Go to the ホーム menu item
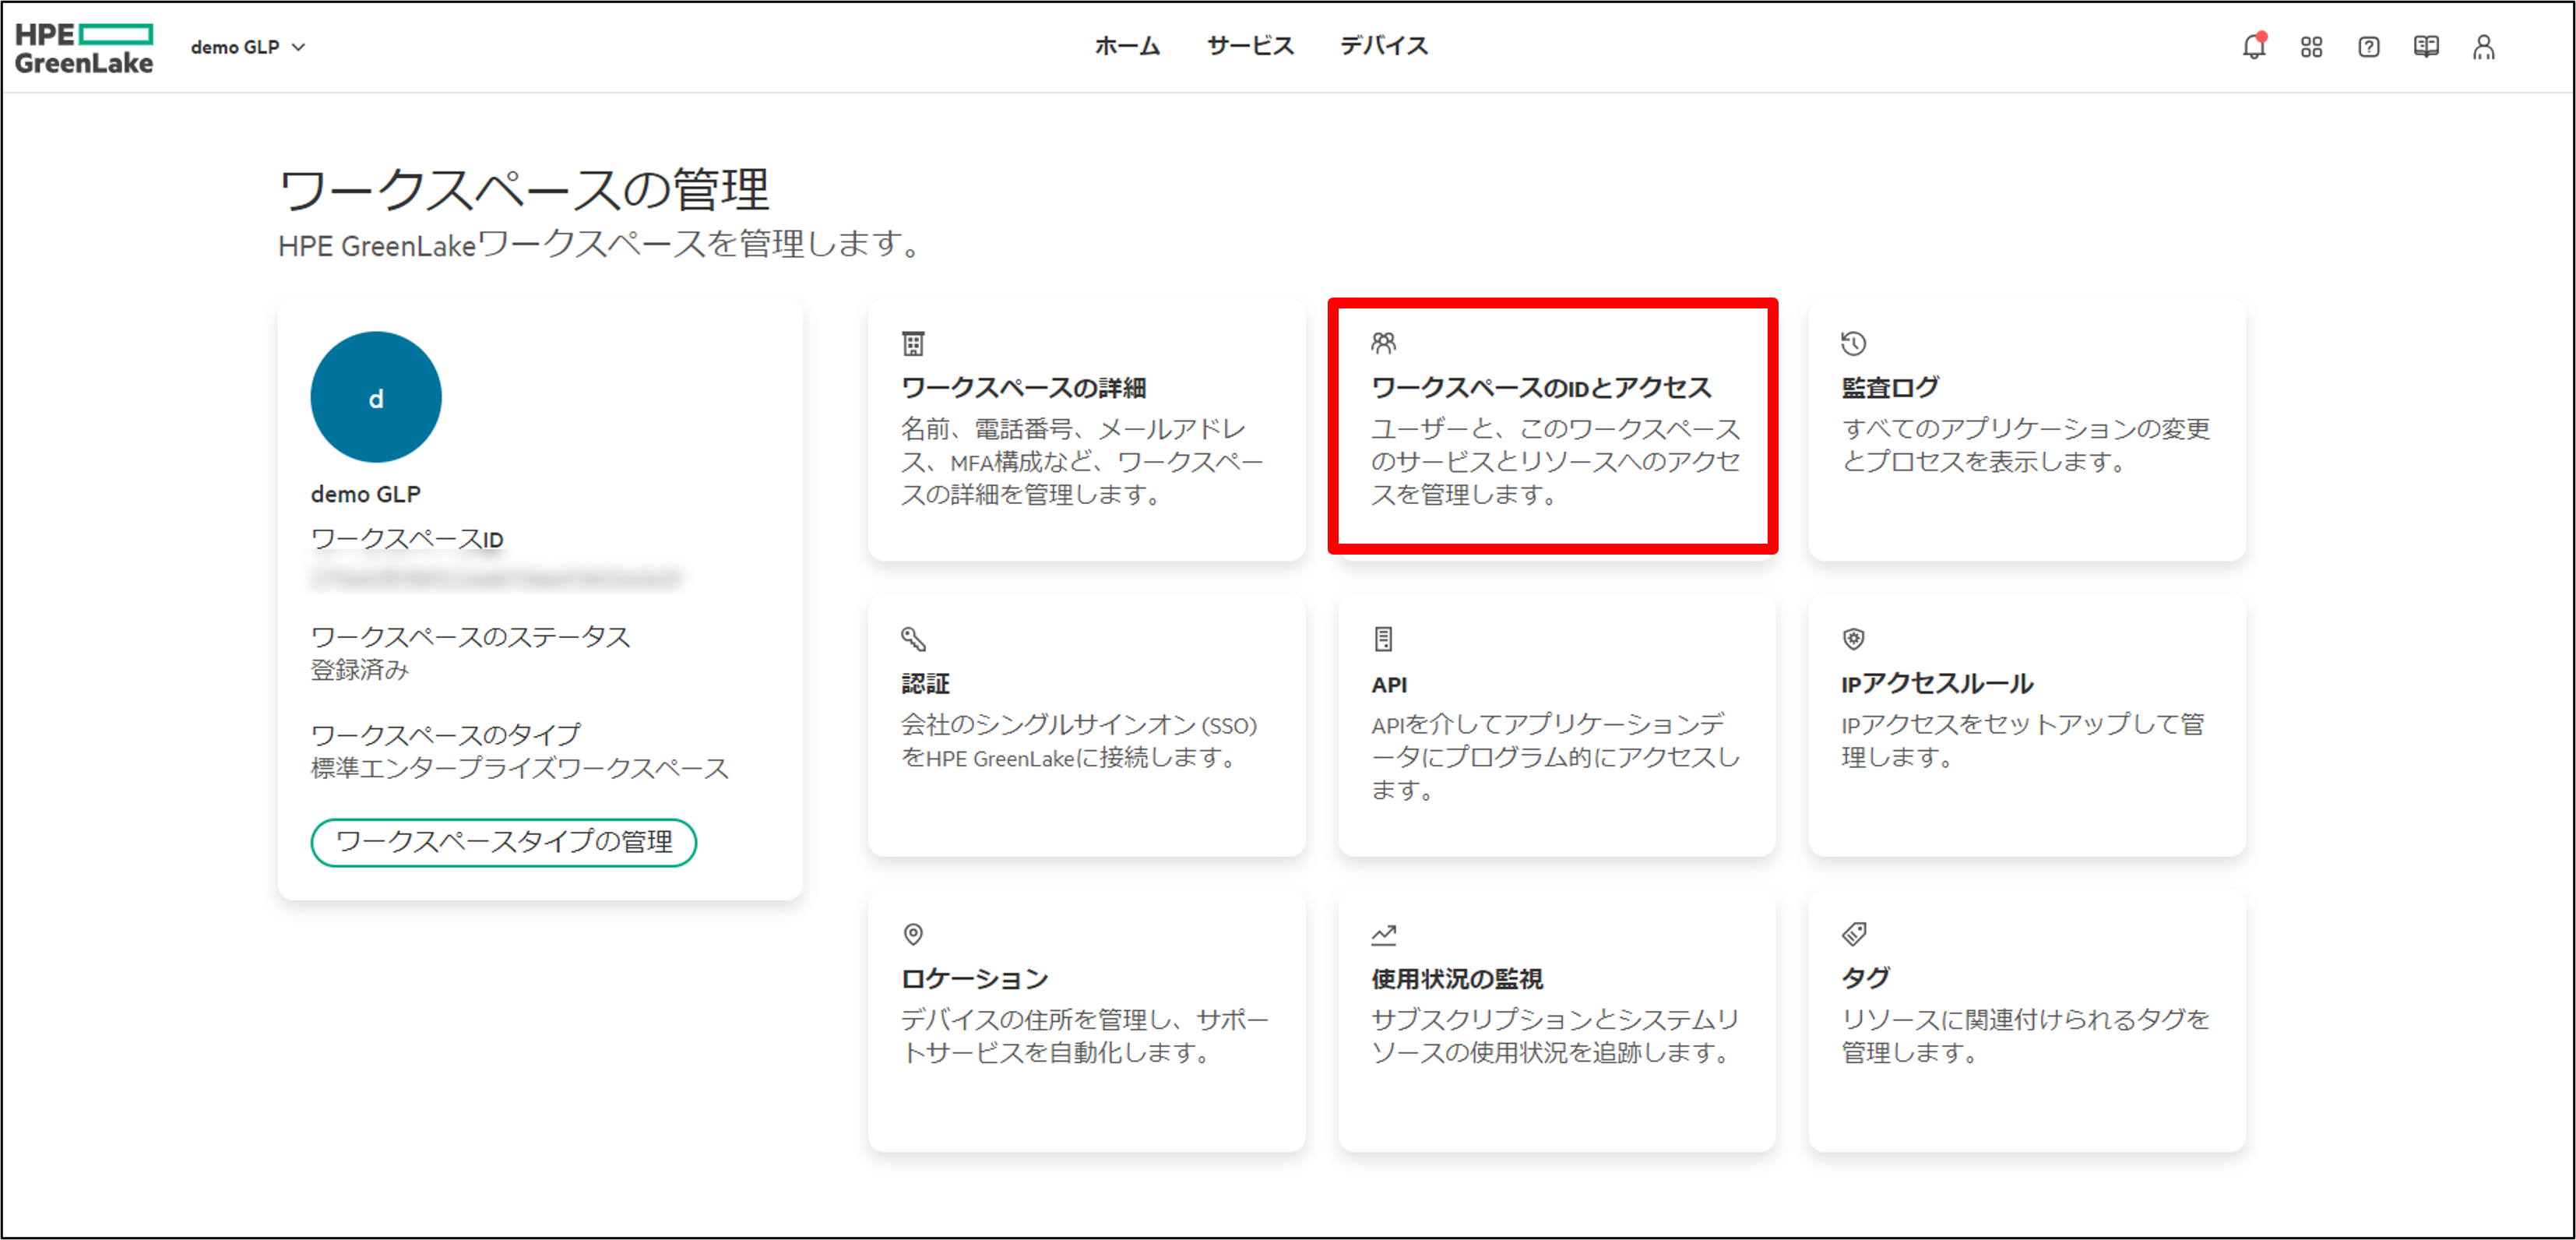 (1127, 46)
